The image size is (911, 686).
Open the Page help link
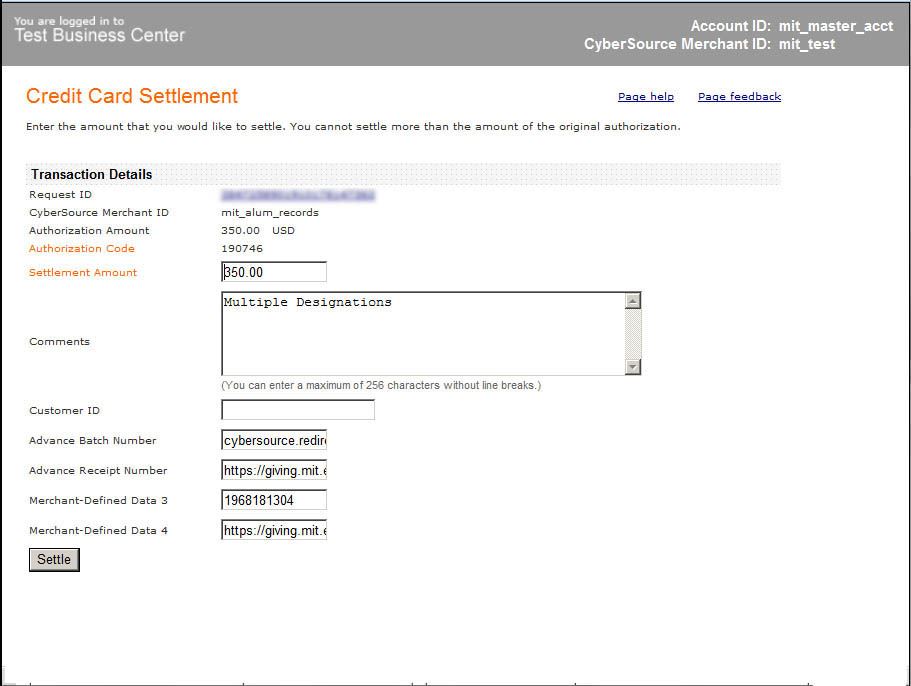[645, 97]
